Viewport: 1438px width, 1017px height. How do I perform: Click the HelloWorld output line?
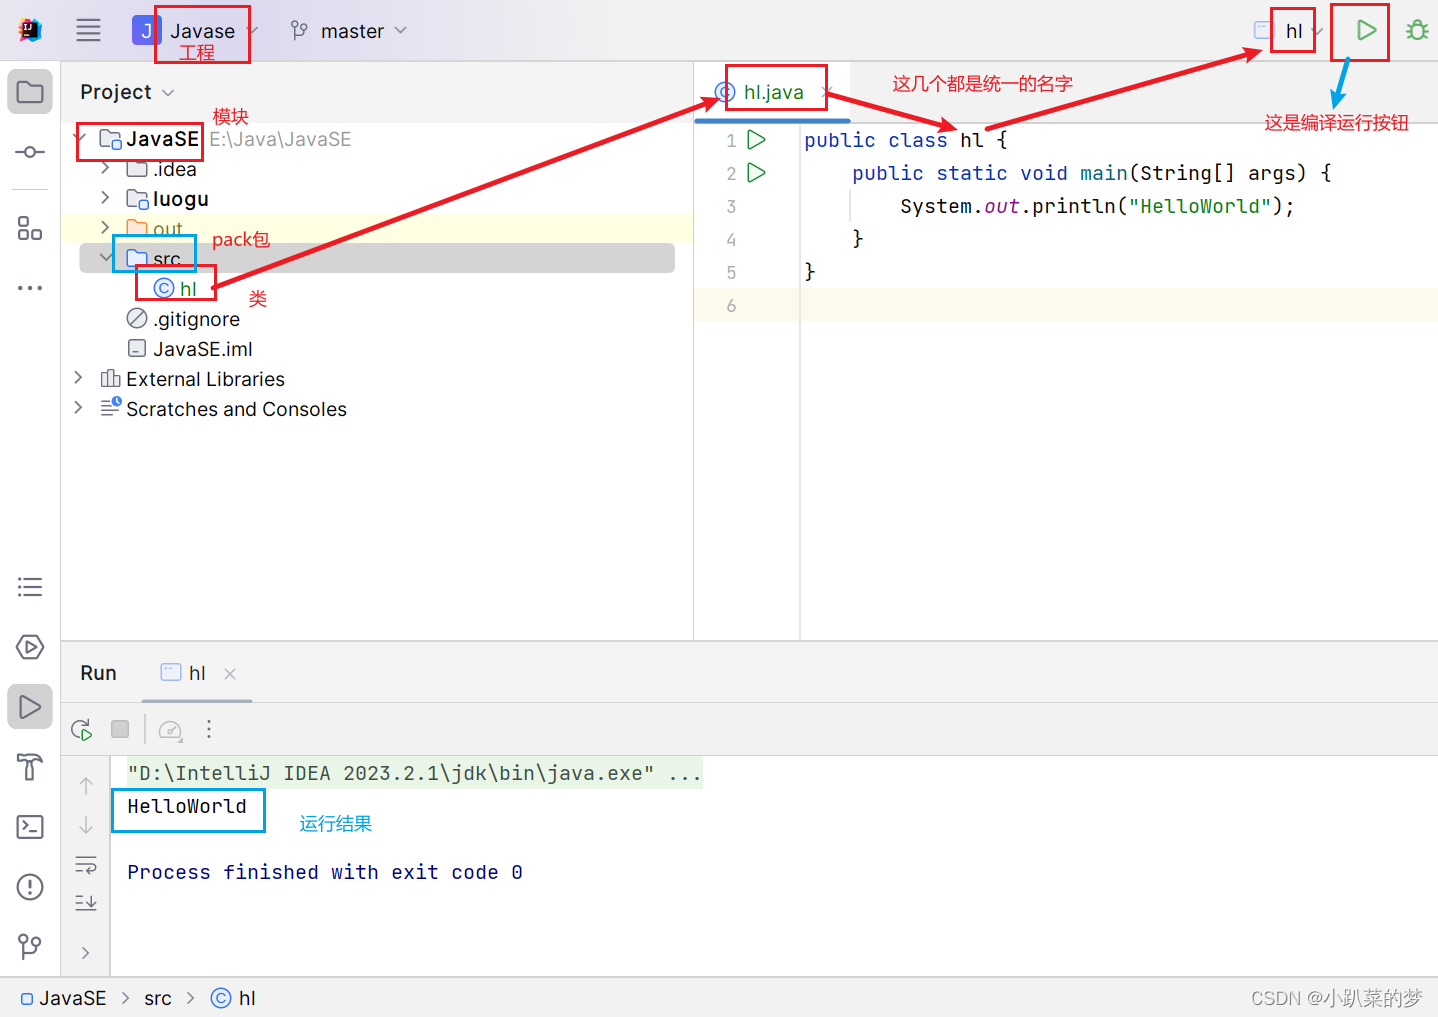[187, 806]
